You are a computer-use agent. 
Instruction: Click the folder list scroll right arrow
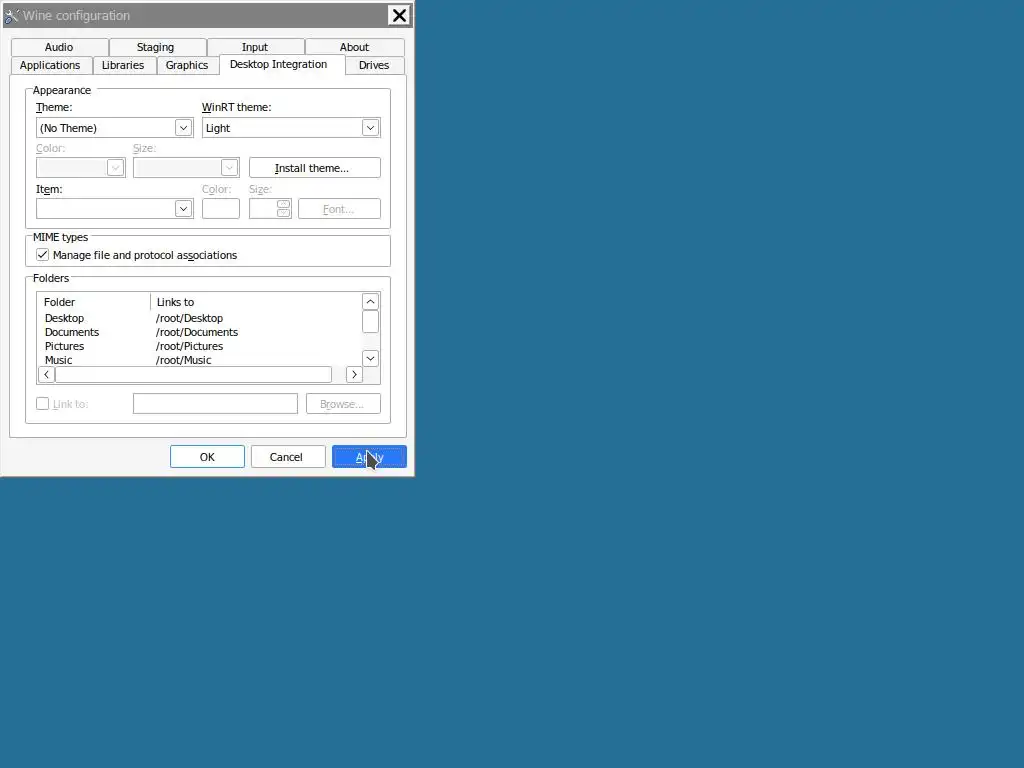pyautogui.click(x=354, y=375)
